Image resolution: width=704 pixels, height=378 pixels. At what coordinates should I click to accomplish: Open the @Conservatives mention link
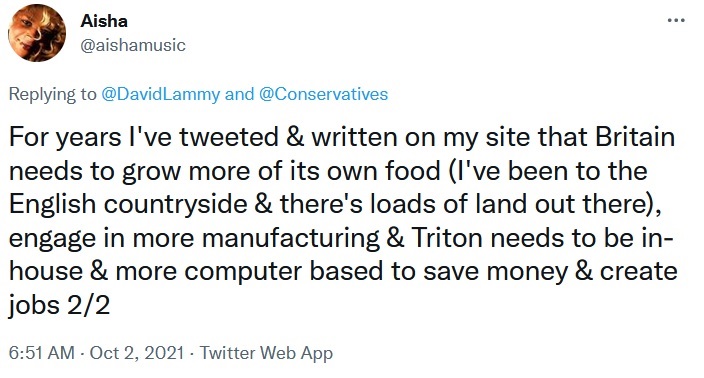coord(323,94)
